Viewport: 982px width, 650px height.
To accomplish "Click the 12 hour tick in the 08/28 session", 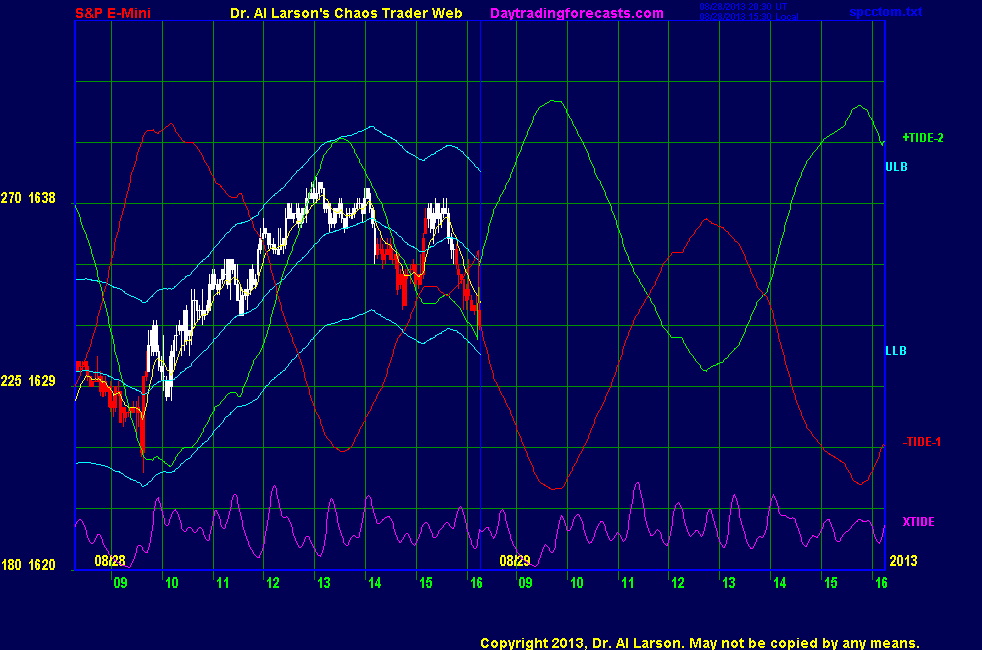I will [272, 582].
